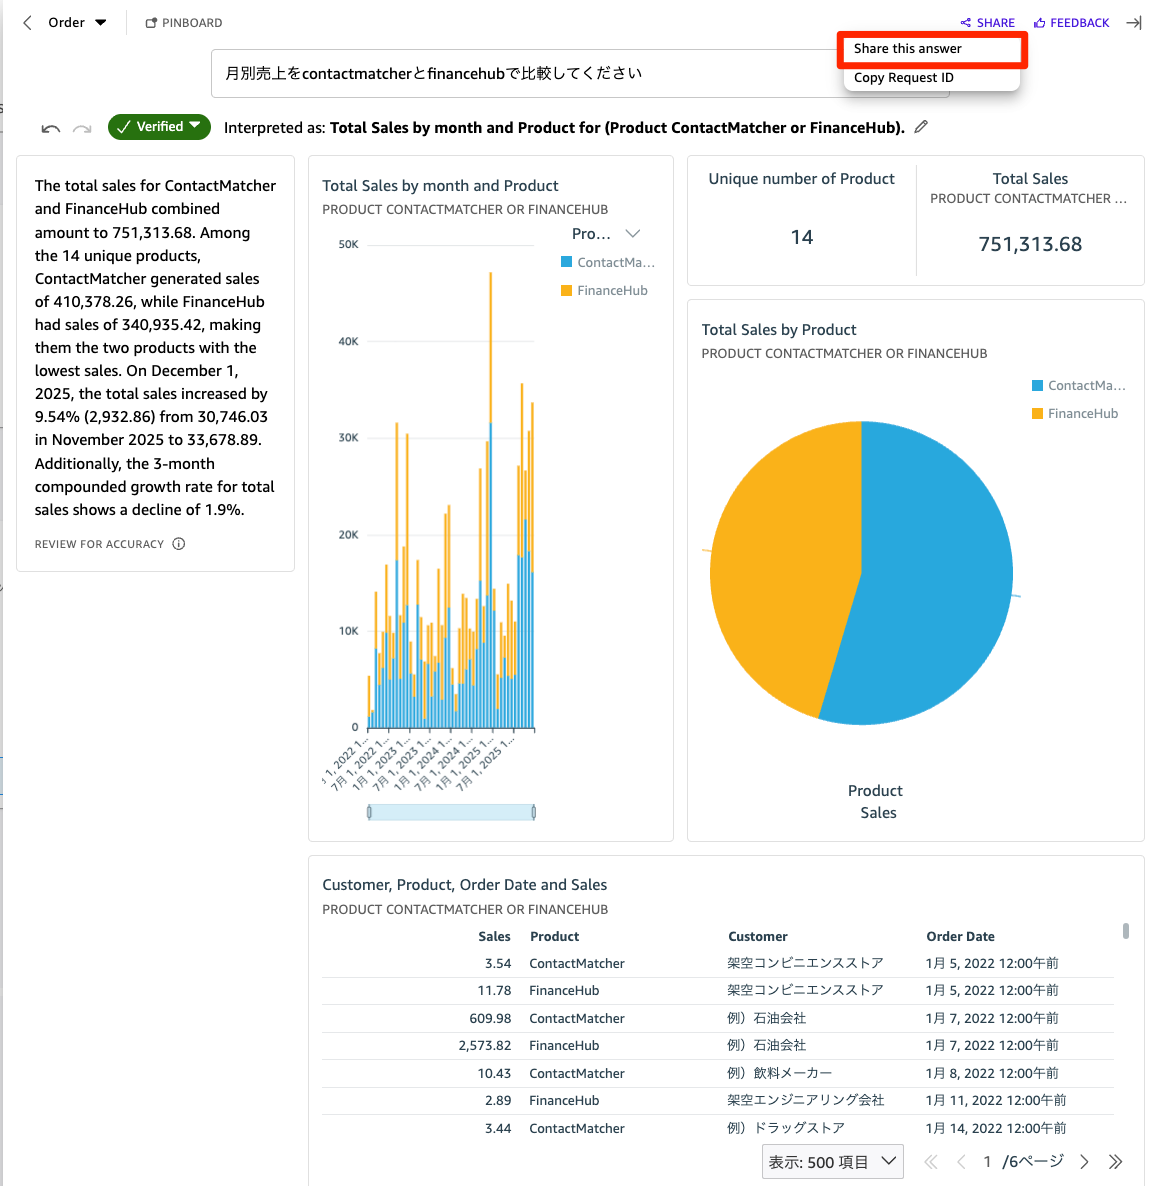The image size is (1150, 1186).
Task: Click the SHARE link
Action: [987, 22]
